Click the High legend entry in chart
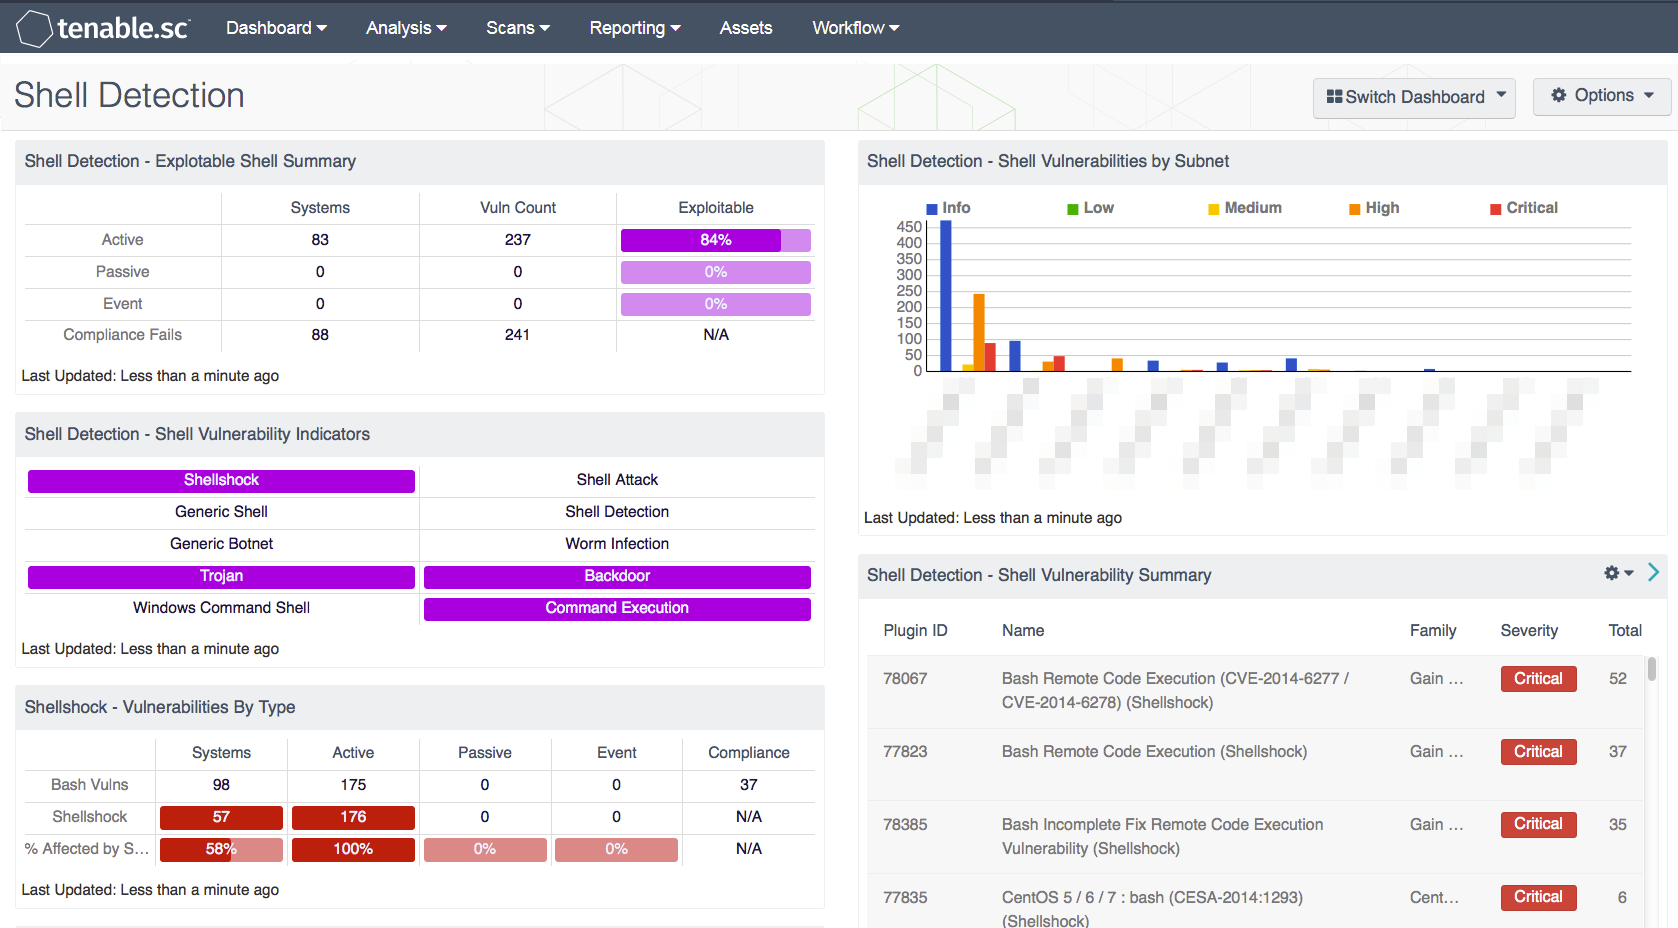This screenshot has height=928, width=1678. (1374, 208)
